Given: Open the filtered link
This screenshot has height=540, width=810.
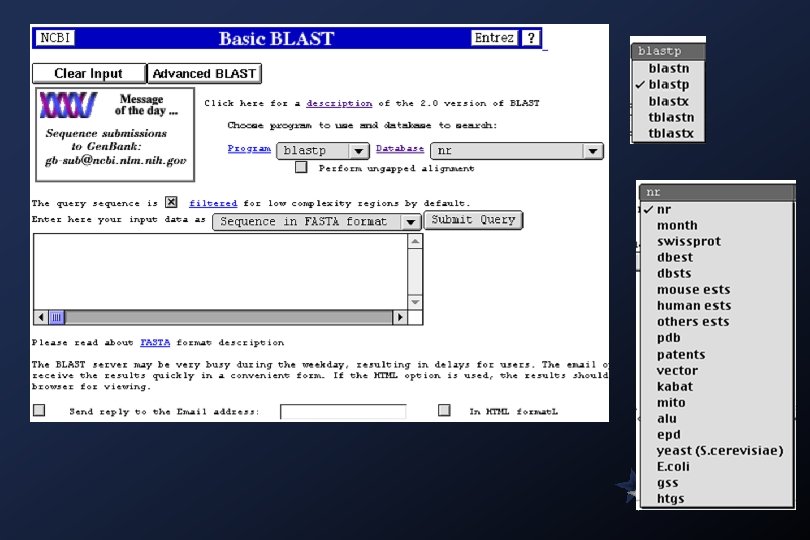Looking at the screenshot, I should [x=213, y=204].
